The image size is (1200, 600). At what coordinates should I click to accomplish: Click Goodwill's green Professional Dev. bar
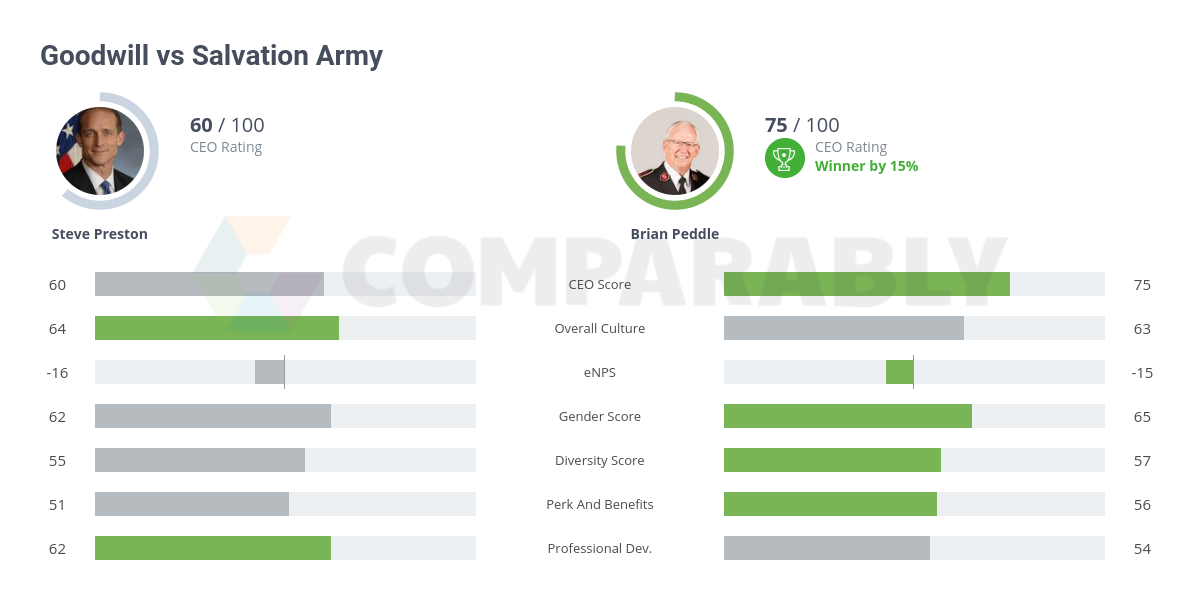[213, 548]
